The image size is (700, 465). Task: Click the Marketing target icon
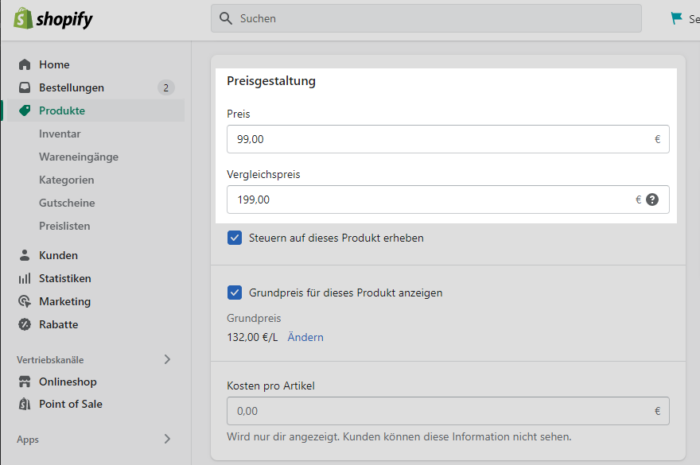tap(25, 301)
